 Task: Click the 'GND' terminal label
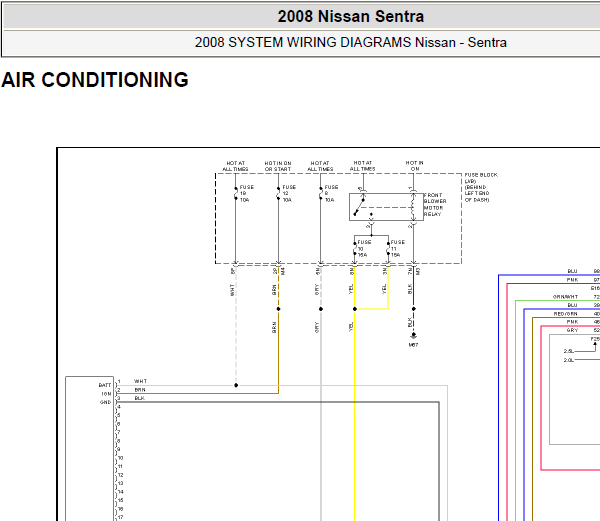(105, 402)
